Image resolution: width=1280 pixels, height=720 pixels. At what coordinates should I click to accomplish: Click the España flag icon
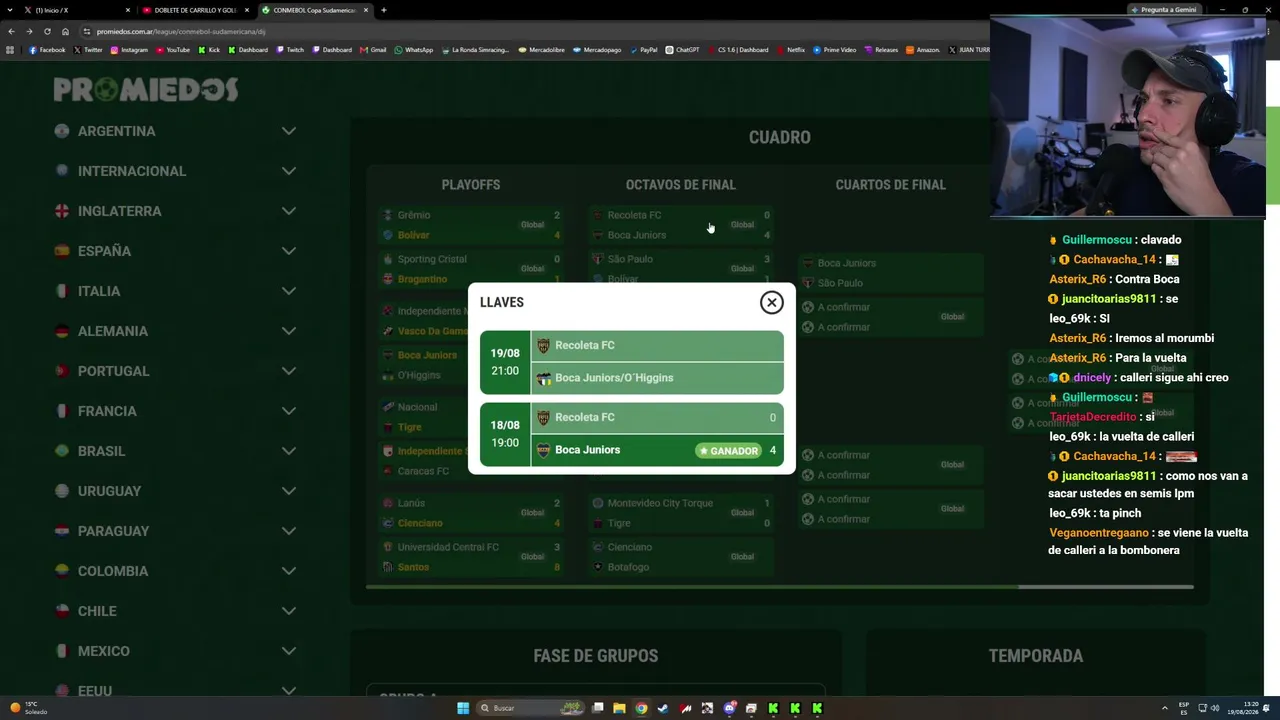pos(62,251)
